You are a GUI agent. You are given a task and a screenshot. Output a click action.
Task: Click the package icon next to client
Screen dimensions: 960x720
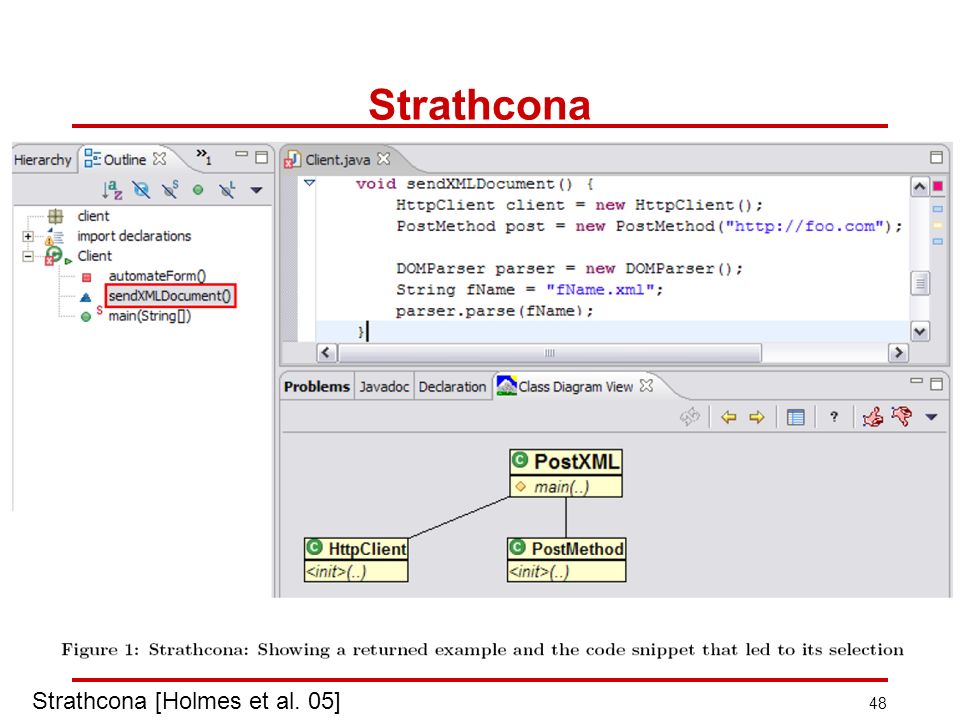(x=56, y=216)
